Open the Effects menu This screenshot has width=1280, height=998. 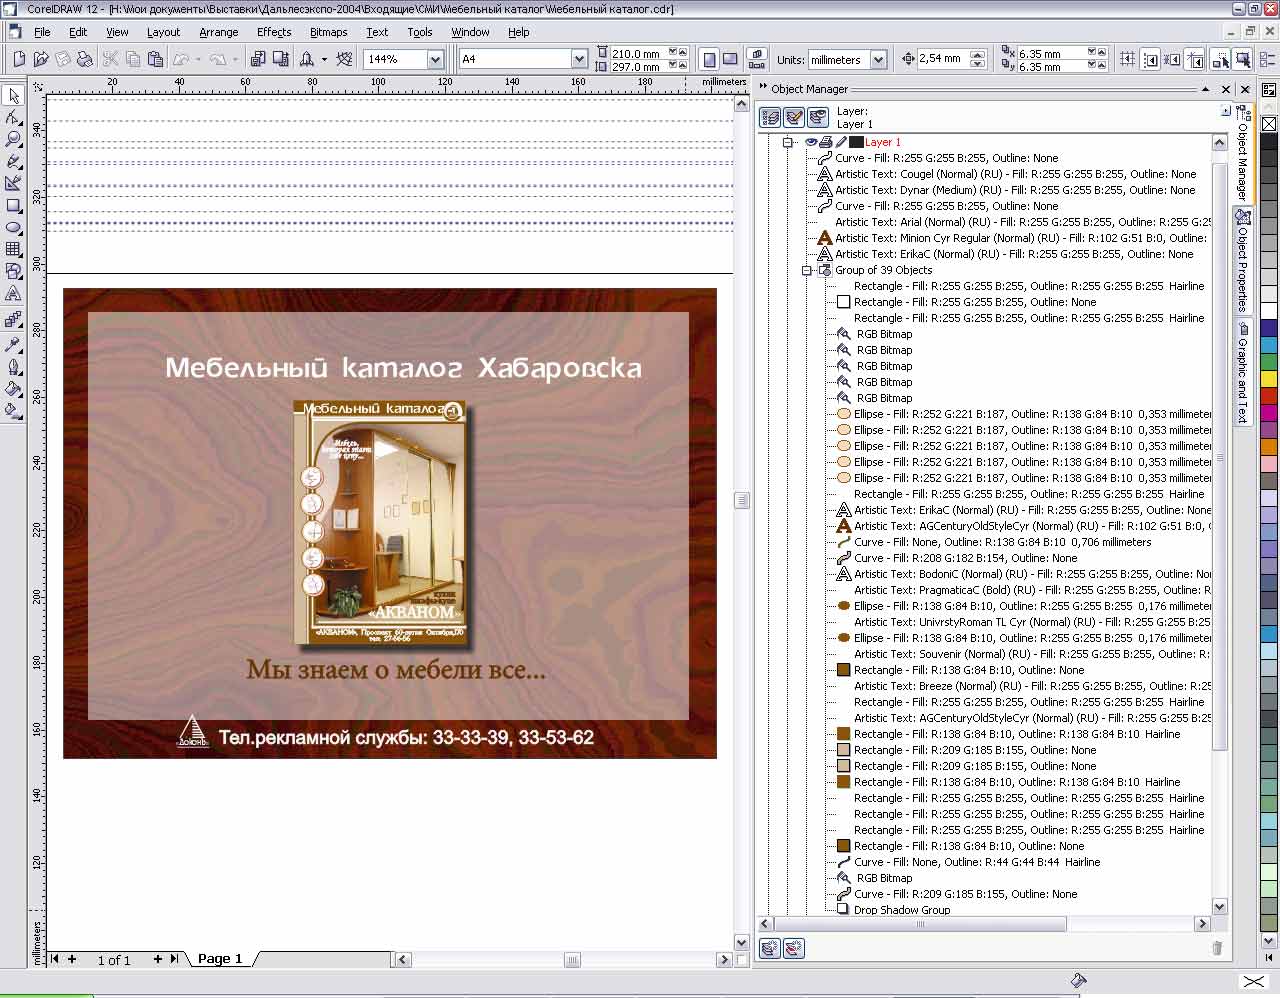tap(274, 32)
